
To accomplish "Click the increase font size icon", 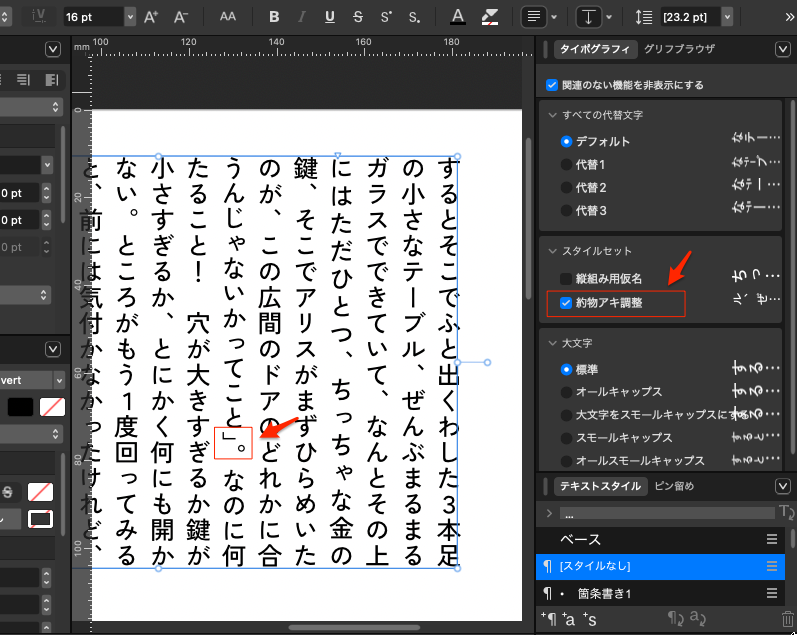I will pos(151,16).
